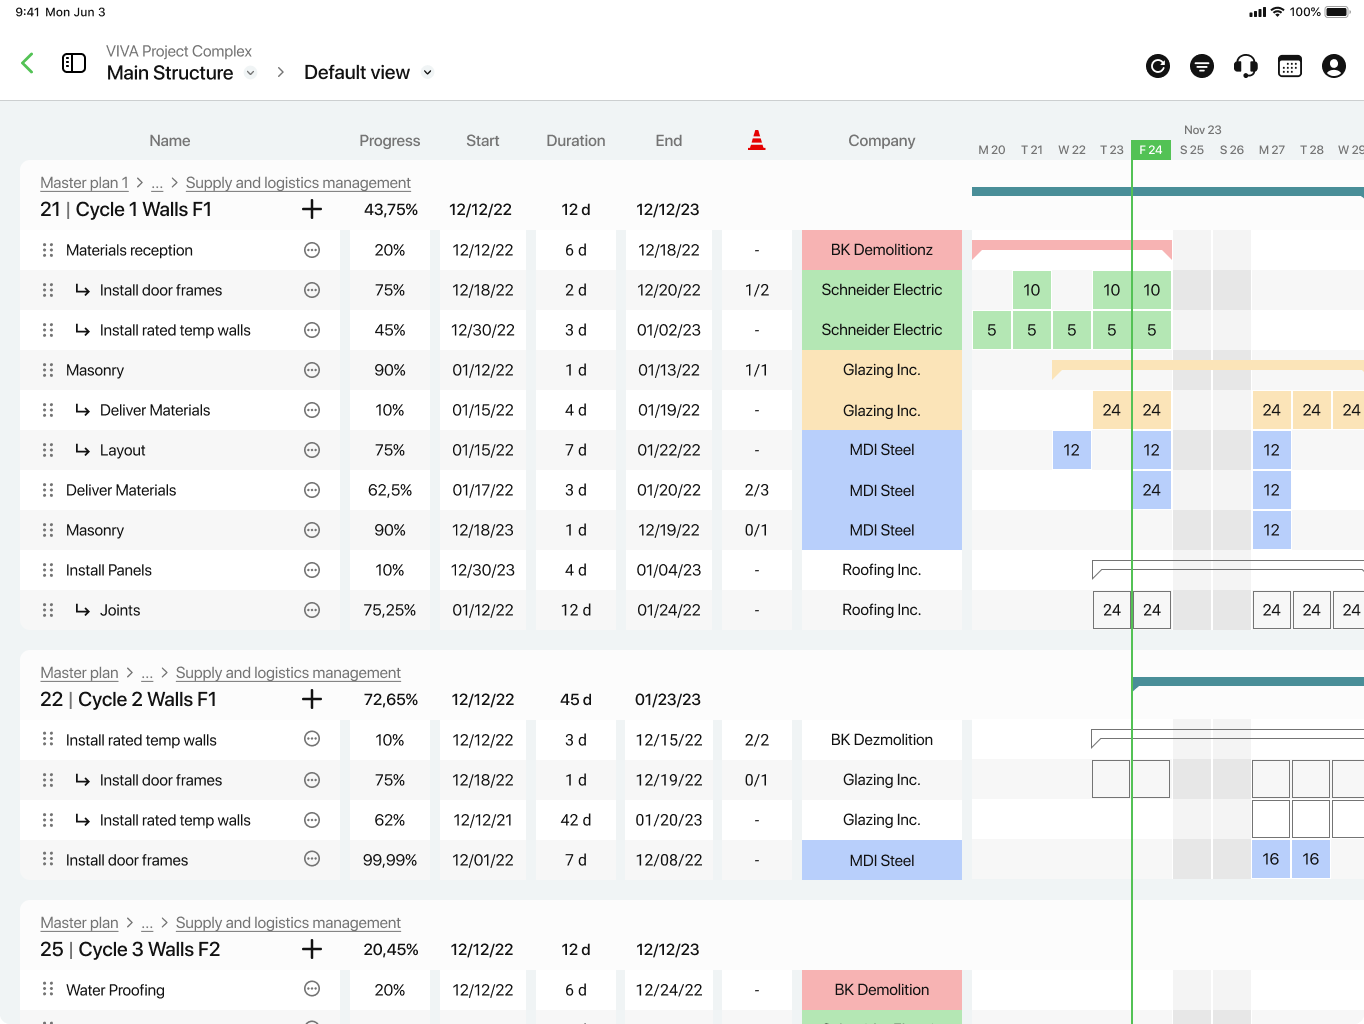The image size is (1364, 1024).
Task: Expand breadcrumb ellipsis after Master plan 1
Action: [x=157, y=183]
